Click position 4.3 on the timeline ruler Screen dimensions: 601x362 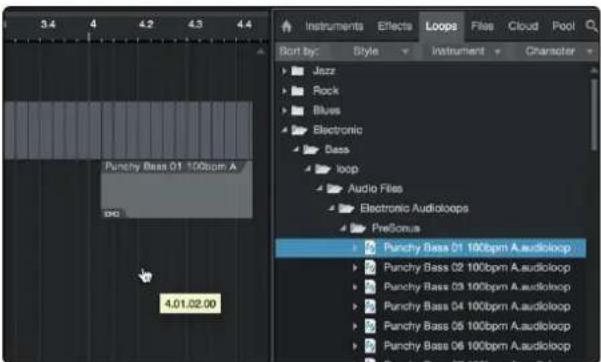click(x=195, y=24)
